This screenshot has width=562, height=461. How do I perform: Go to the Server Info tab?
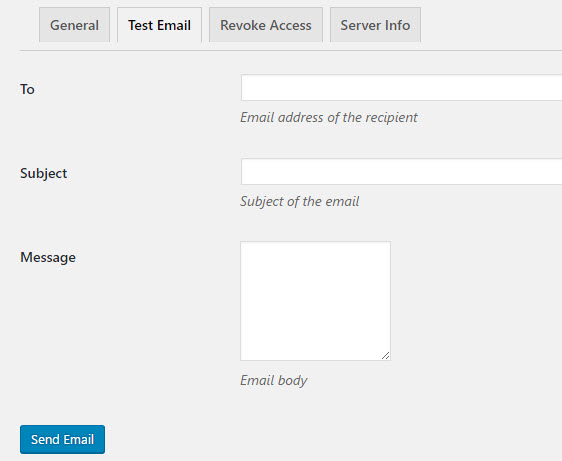(x=375, y=25)
